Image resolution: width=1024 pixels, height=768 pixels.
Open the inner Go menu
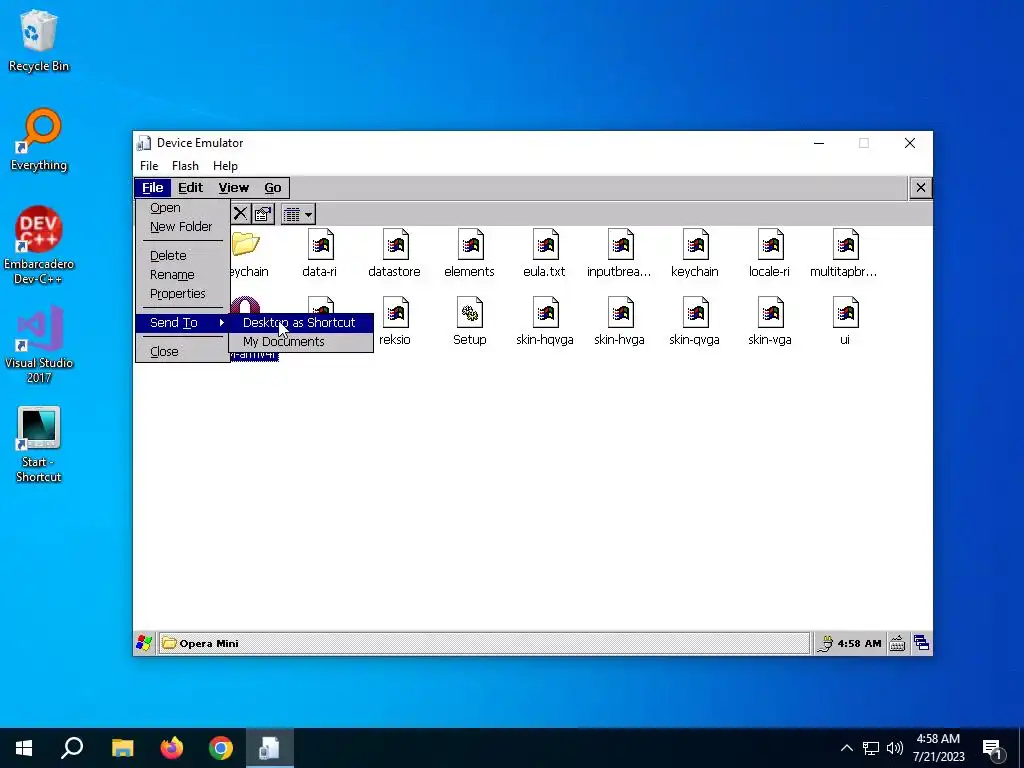click(273, 188)
